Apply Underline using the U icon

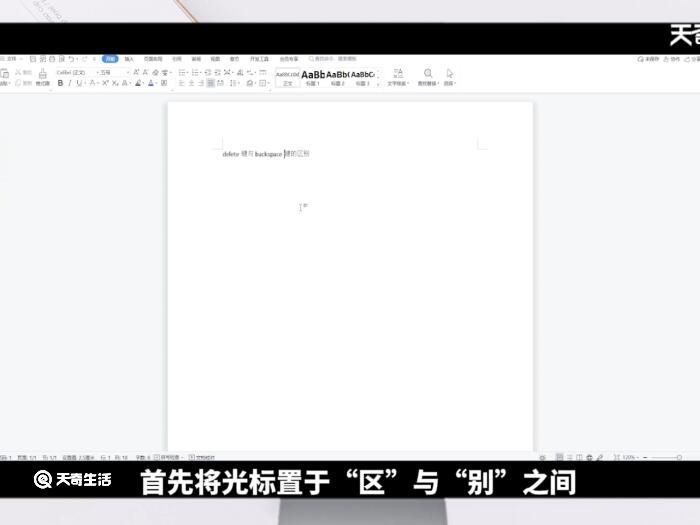coord(79,83)
